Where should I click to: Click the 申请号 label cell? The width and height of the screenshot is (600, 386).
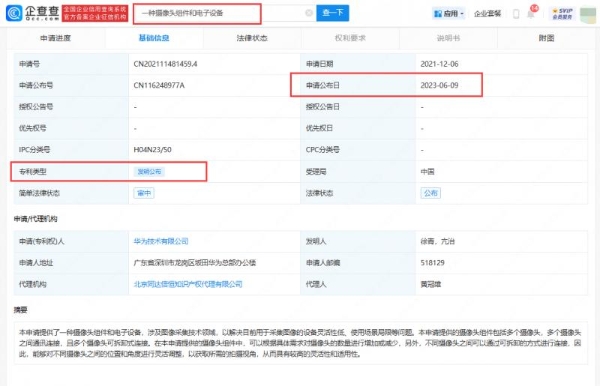click(x=71, y=64)
